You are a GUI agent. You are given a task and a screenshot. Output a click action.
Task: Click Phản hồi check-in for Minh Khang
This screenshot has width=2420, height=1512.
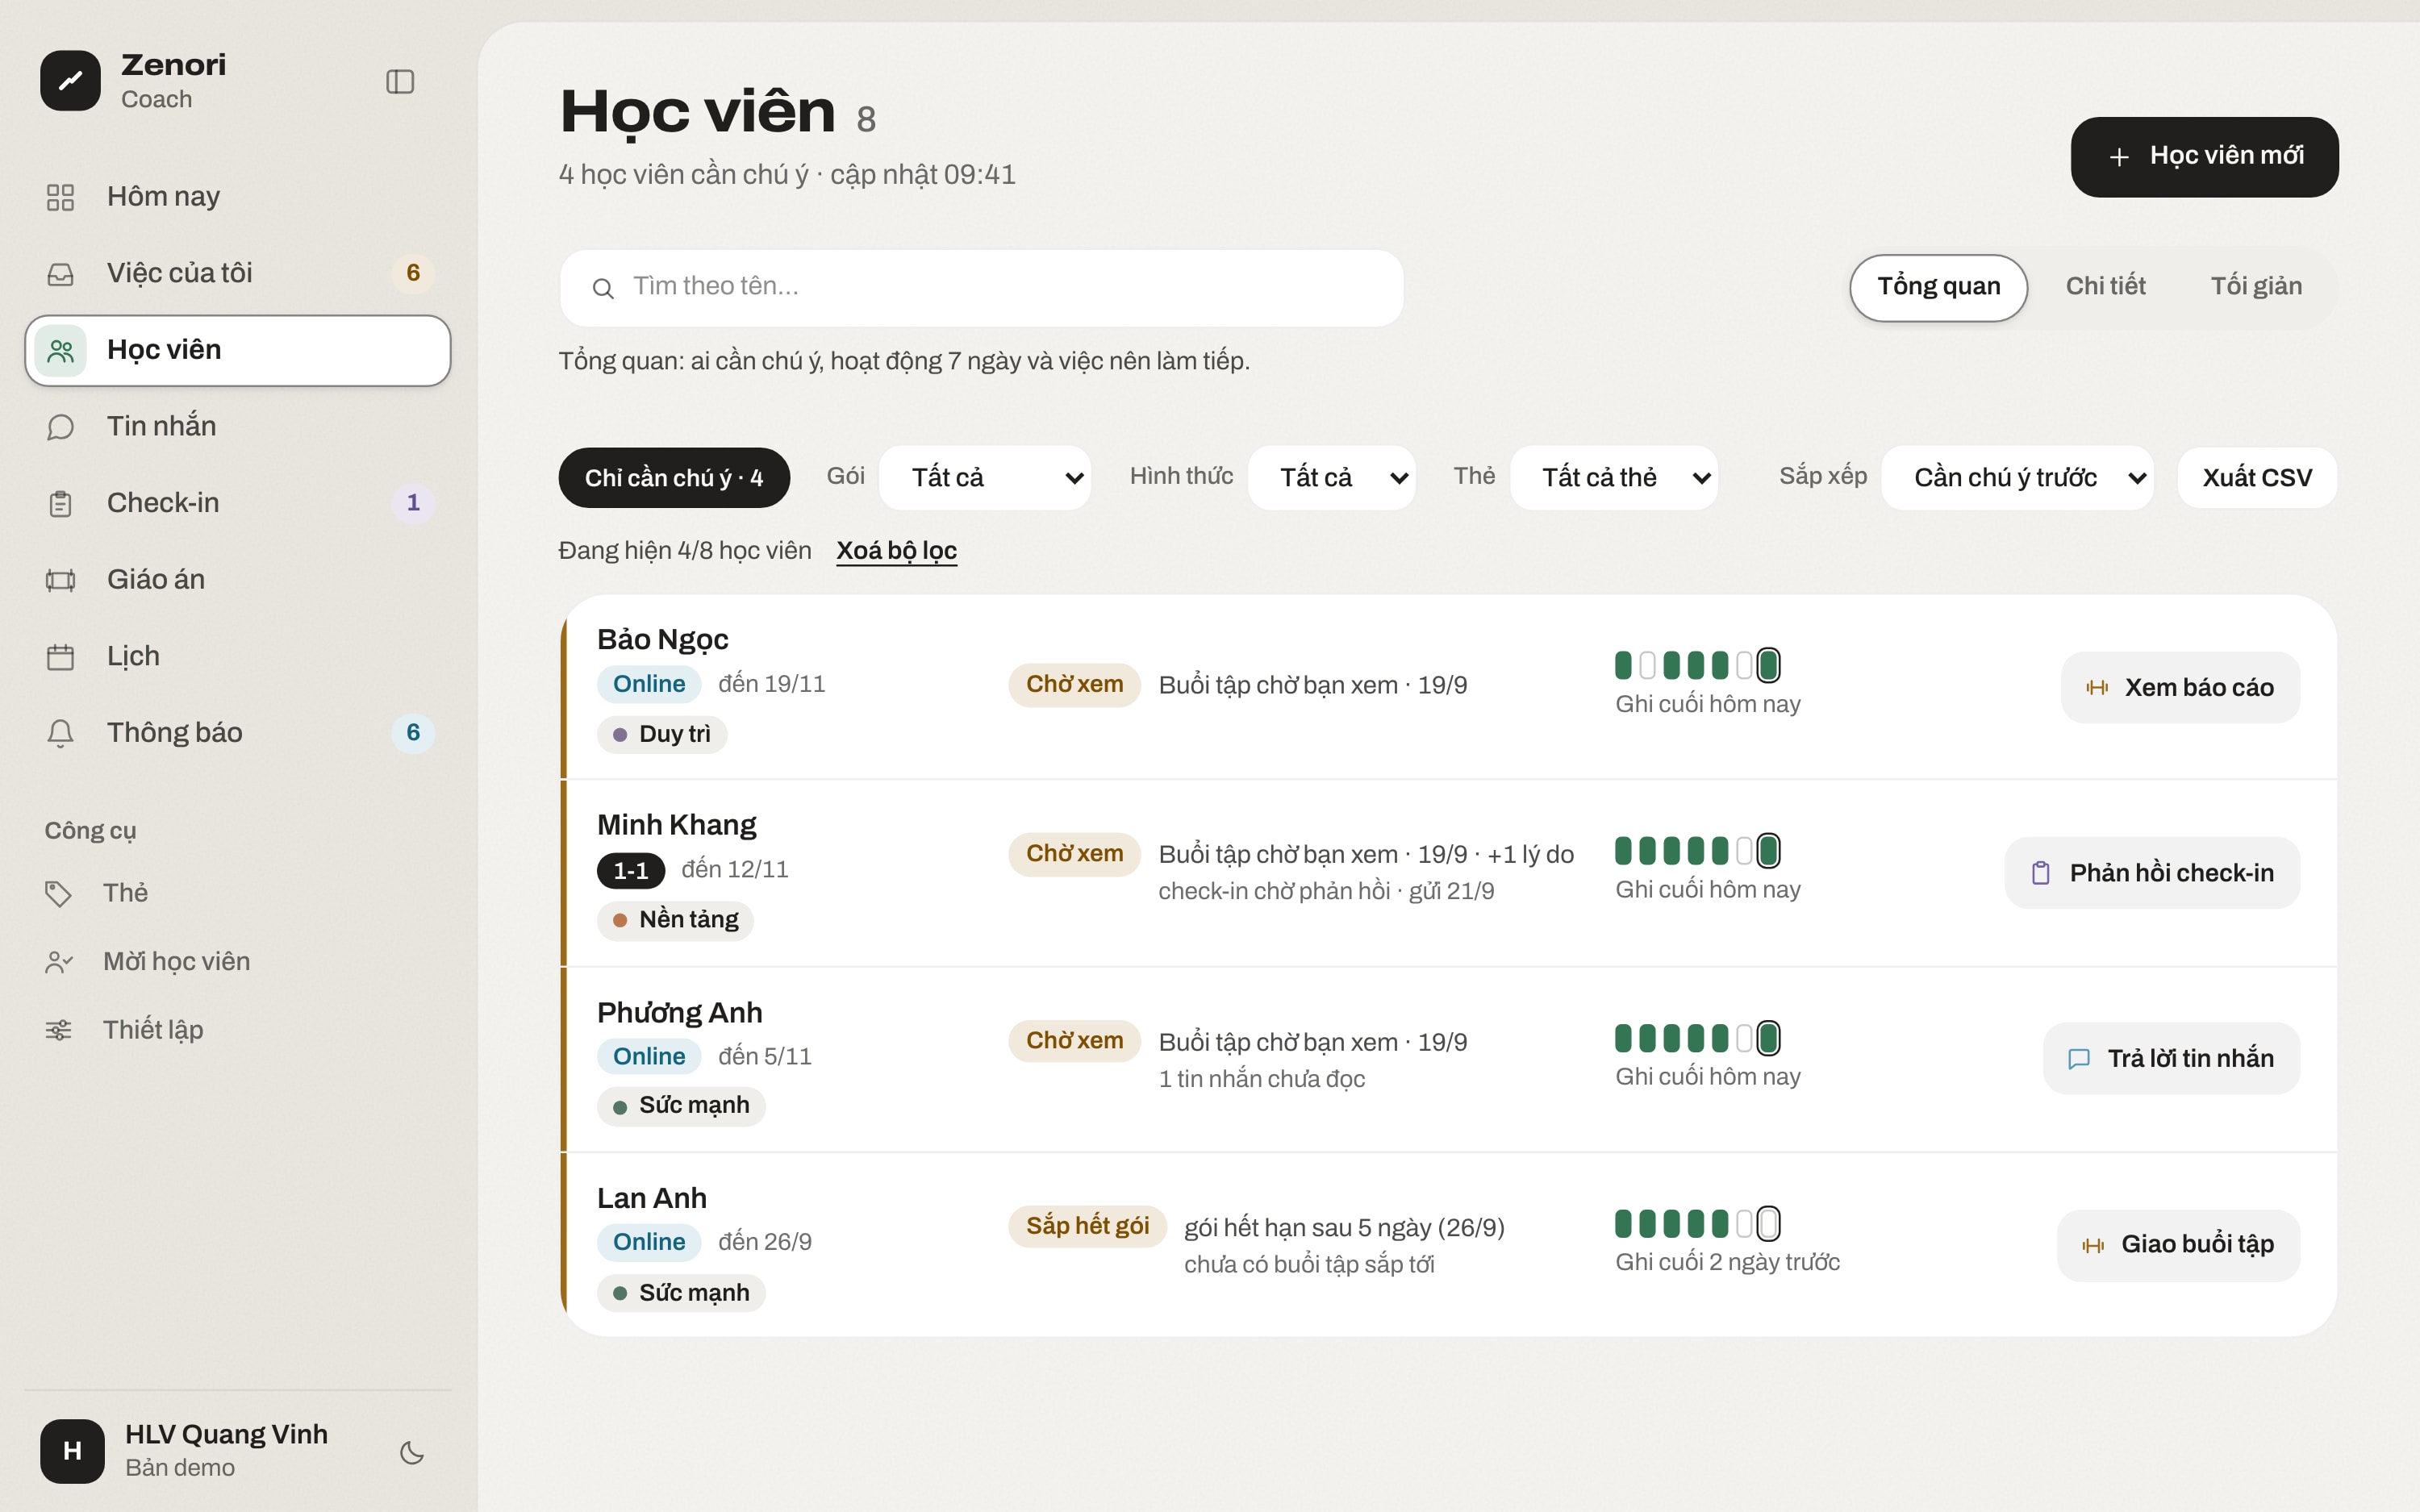tap(2152, 873)
